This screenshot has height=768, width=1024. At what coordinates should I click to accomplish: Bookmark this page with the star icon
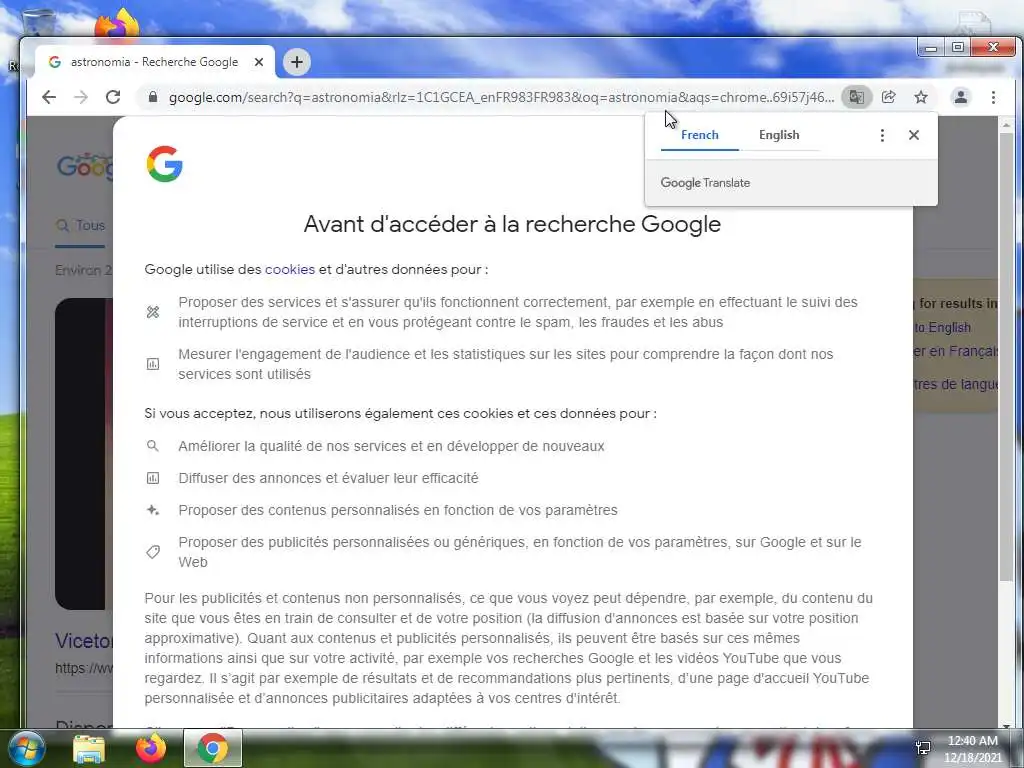921,97
